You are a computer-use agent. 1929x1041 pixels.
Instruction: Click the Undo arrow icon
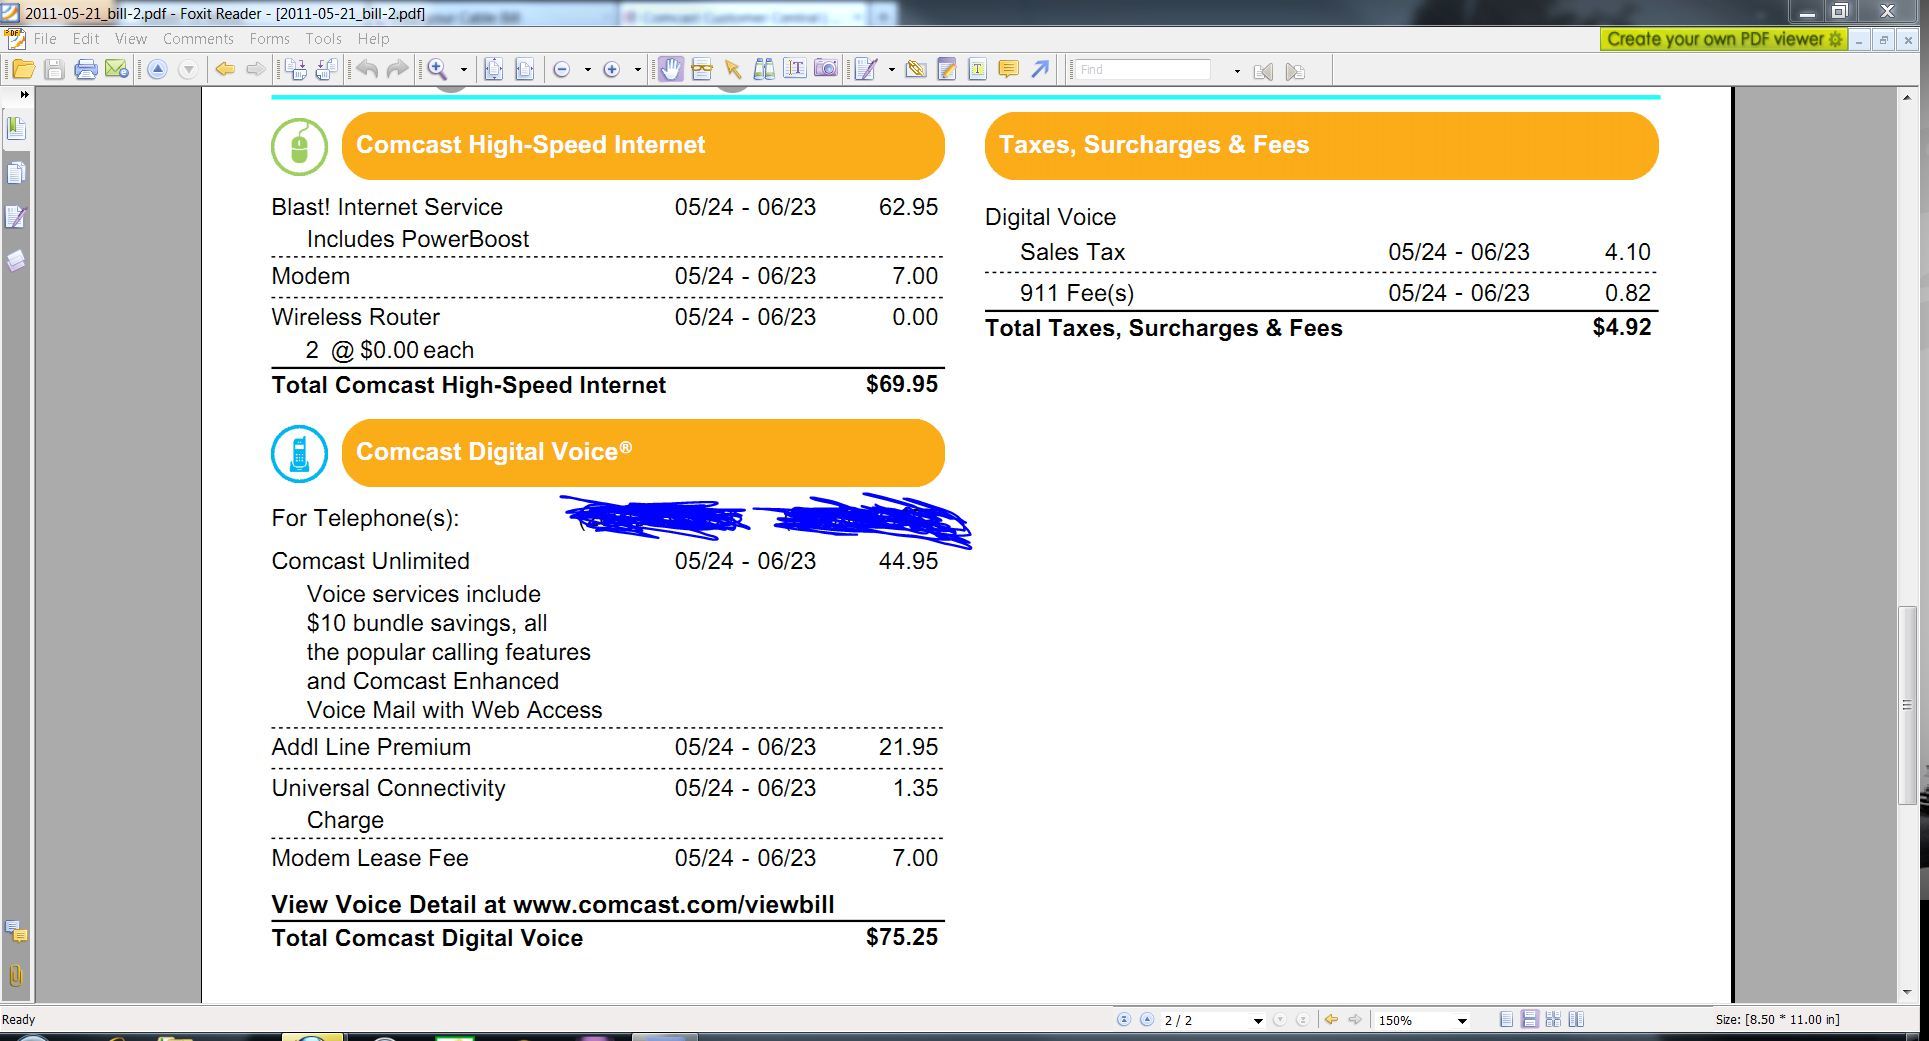point(367,69)
